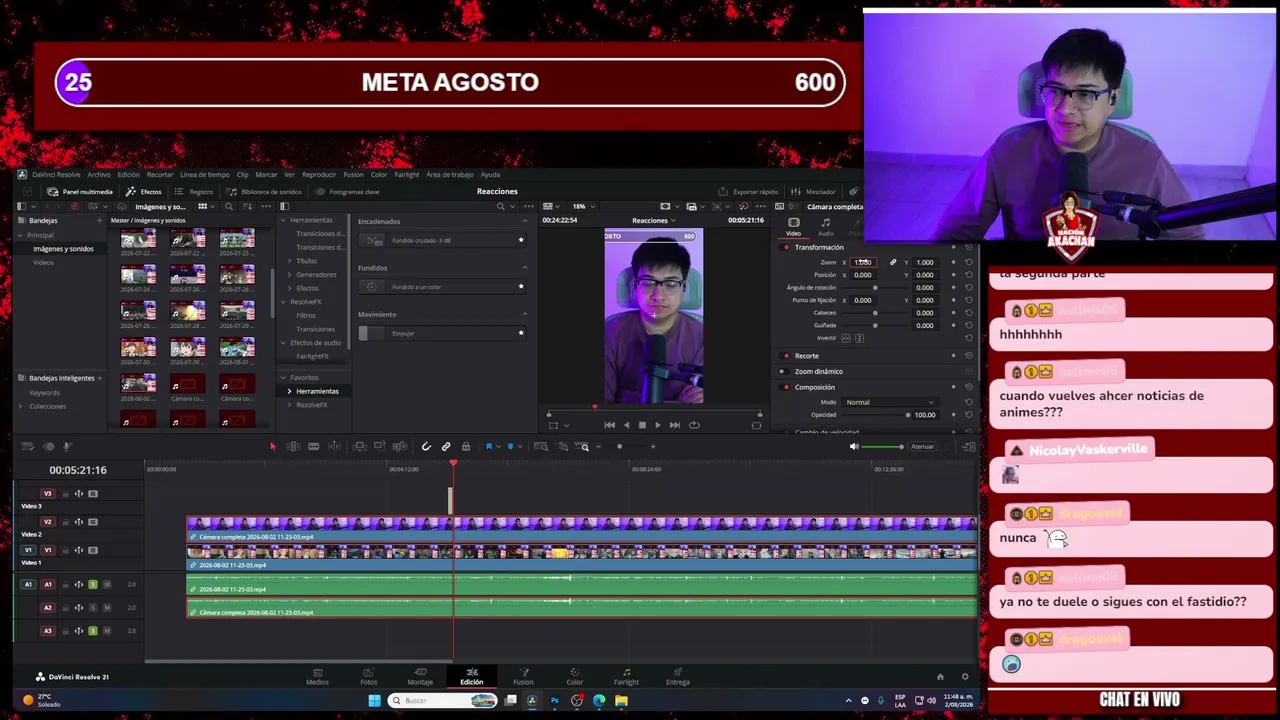Adjust the Ángulo de rotación slider
The width and height of the screenshot is (1280, 720).
coord(875,287)
